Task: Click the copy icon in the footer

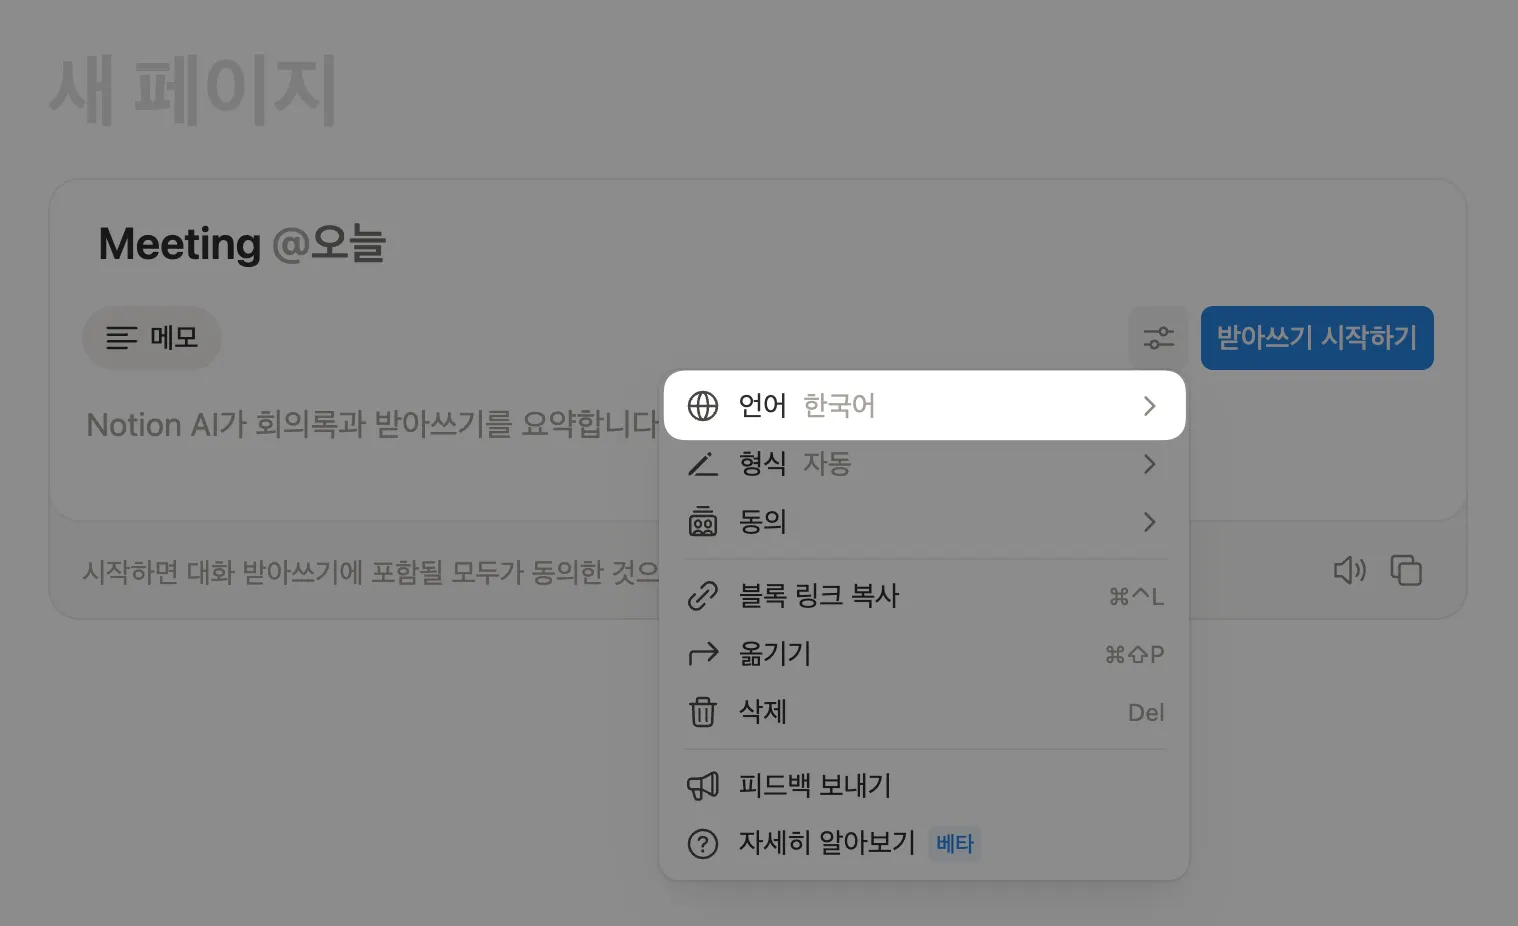Action: 1406,570
